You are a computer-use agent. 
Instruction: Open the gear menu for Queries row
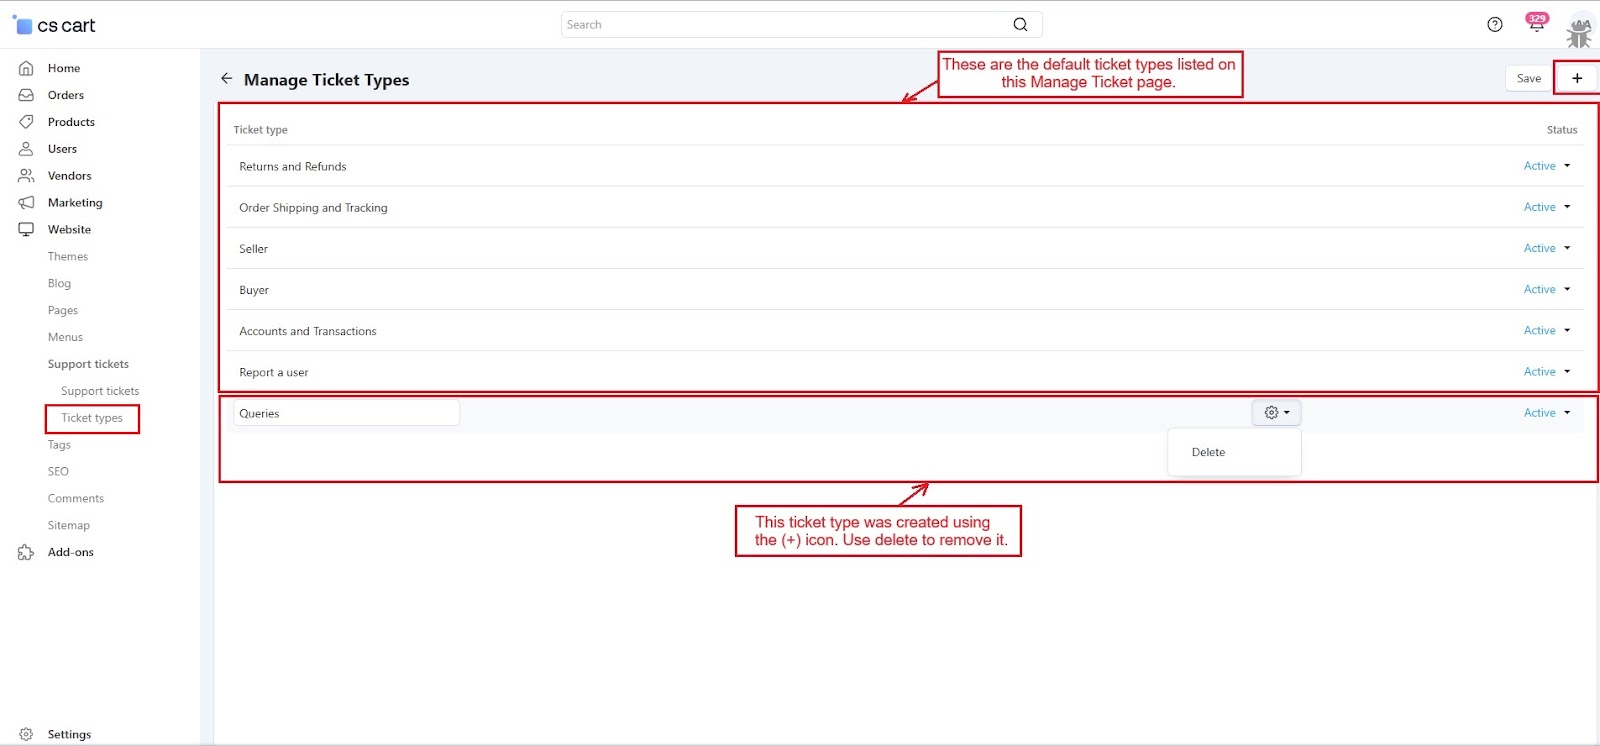click(1276, 413)
